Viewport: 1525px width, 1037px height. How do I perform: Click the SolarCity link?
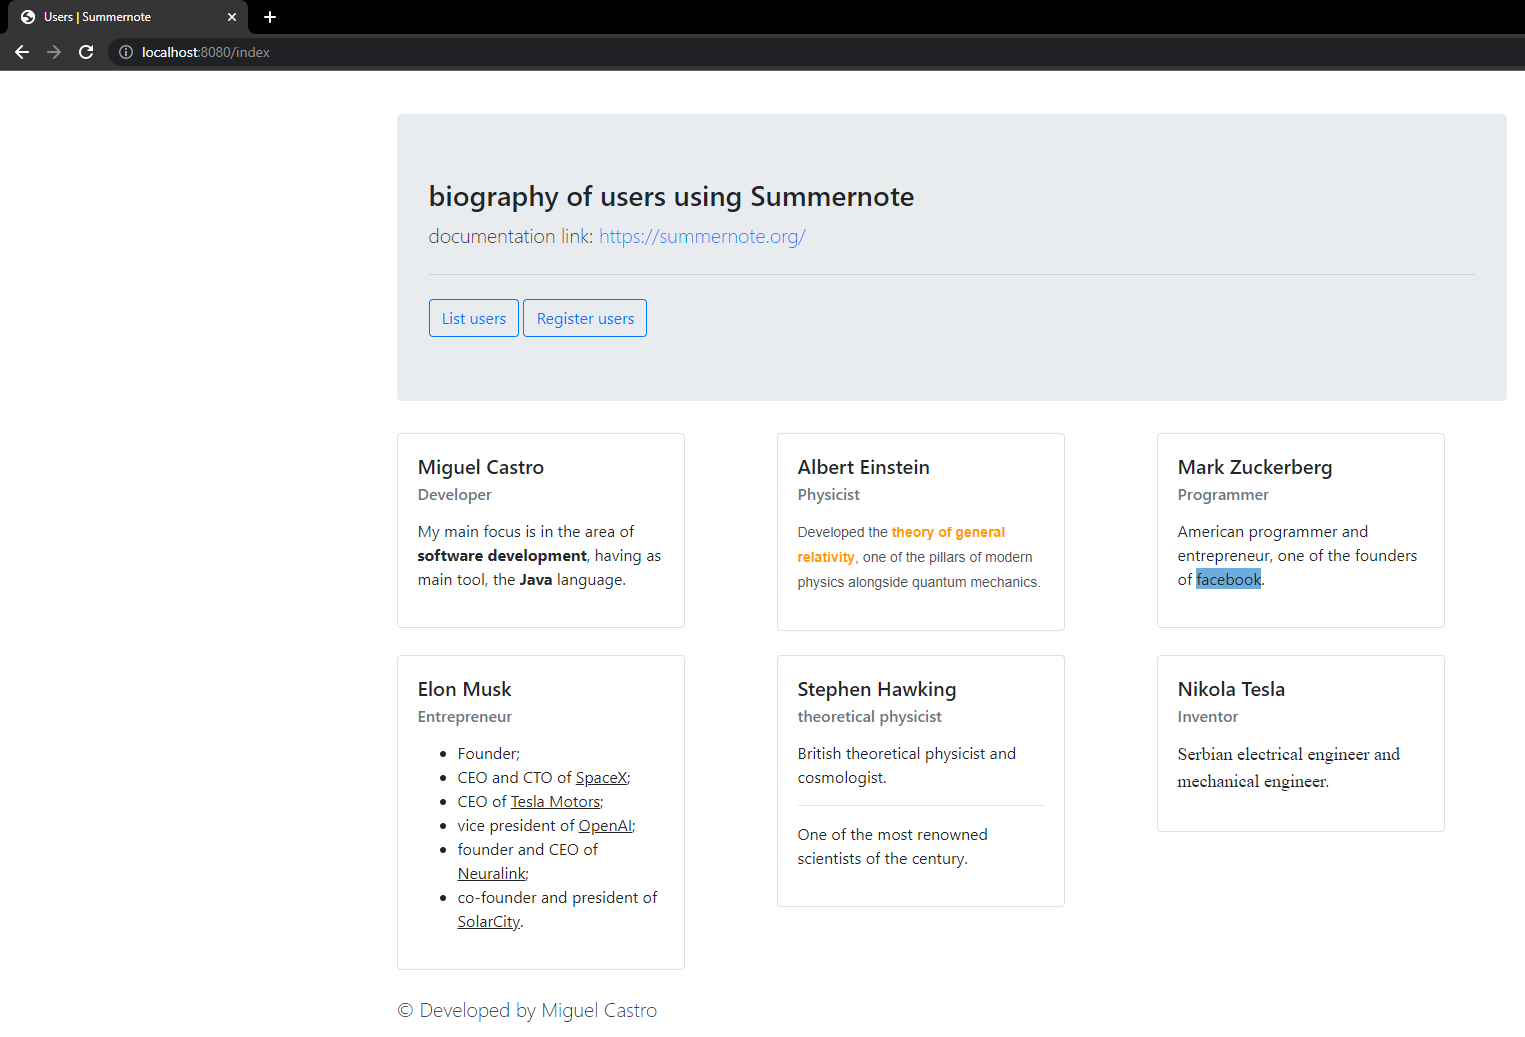pos(488,921)
